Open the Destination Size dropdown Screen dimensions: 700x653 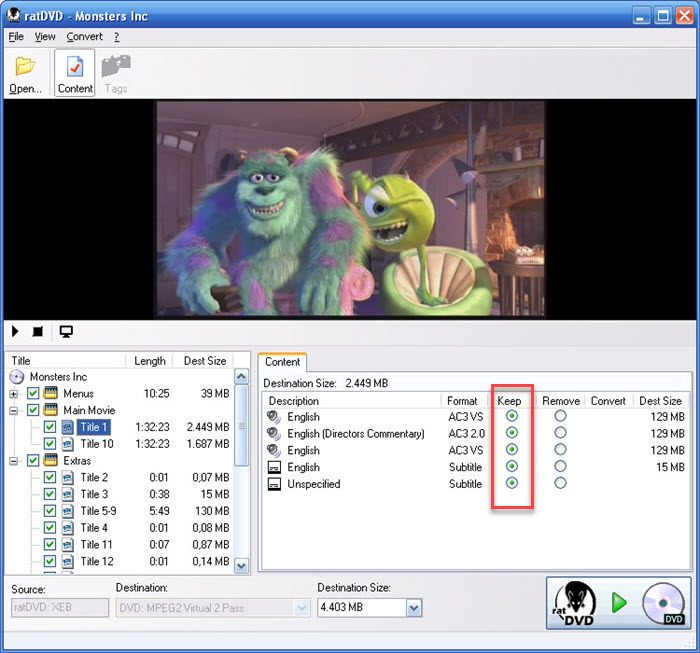(x=414, y=608)
